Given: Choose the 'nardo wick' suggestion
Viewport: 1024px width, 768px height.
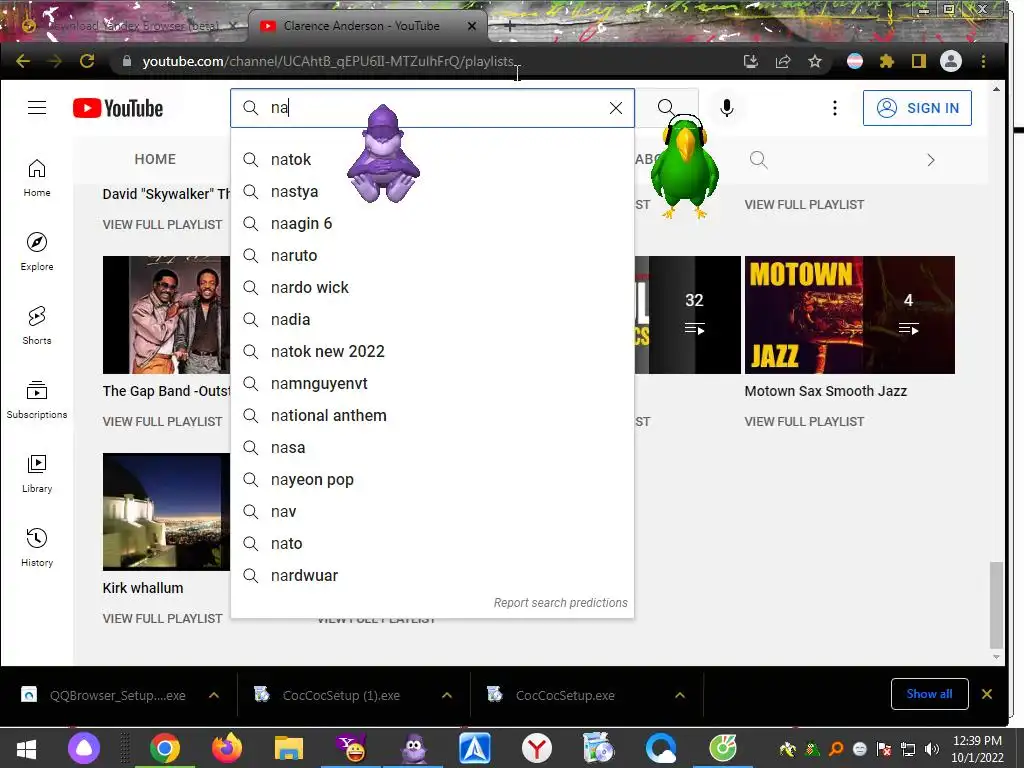Looking at the screenshot, I should (x=432, y=287).
